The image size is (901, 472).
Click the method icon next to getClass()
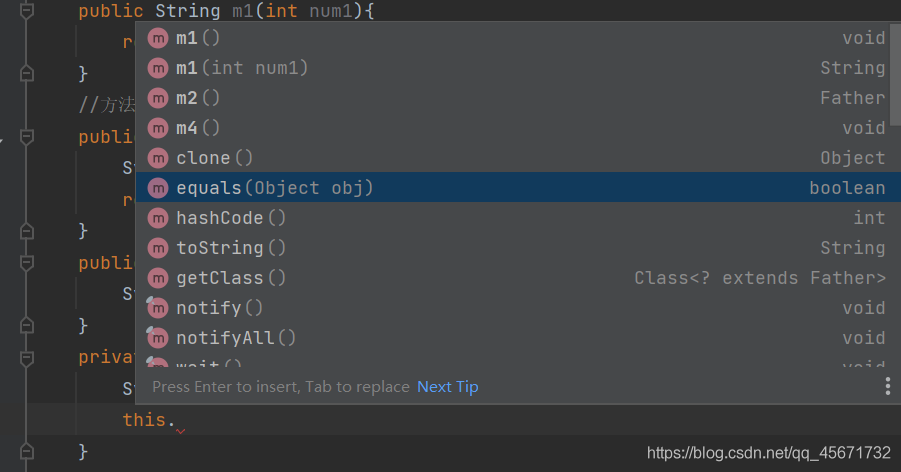[158, 278]
